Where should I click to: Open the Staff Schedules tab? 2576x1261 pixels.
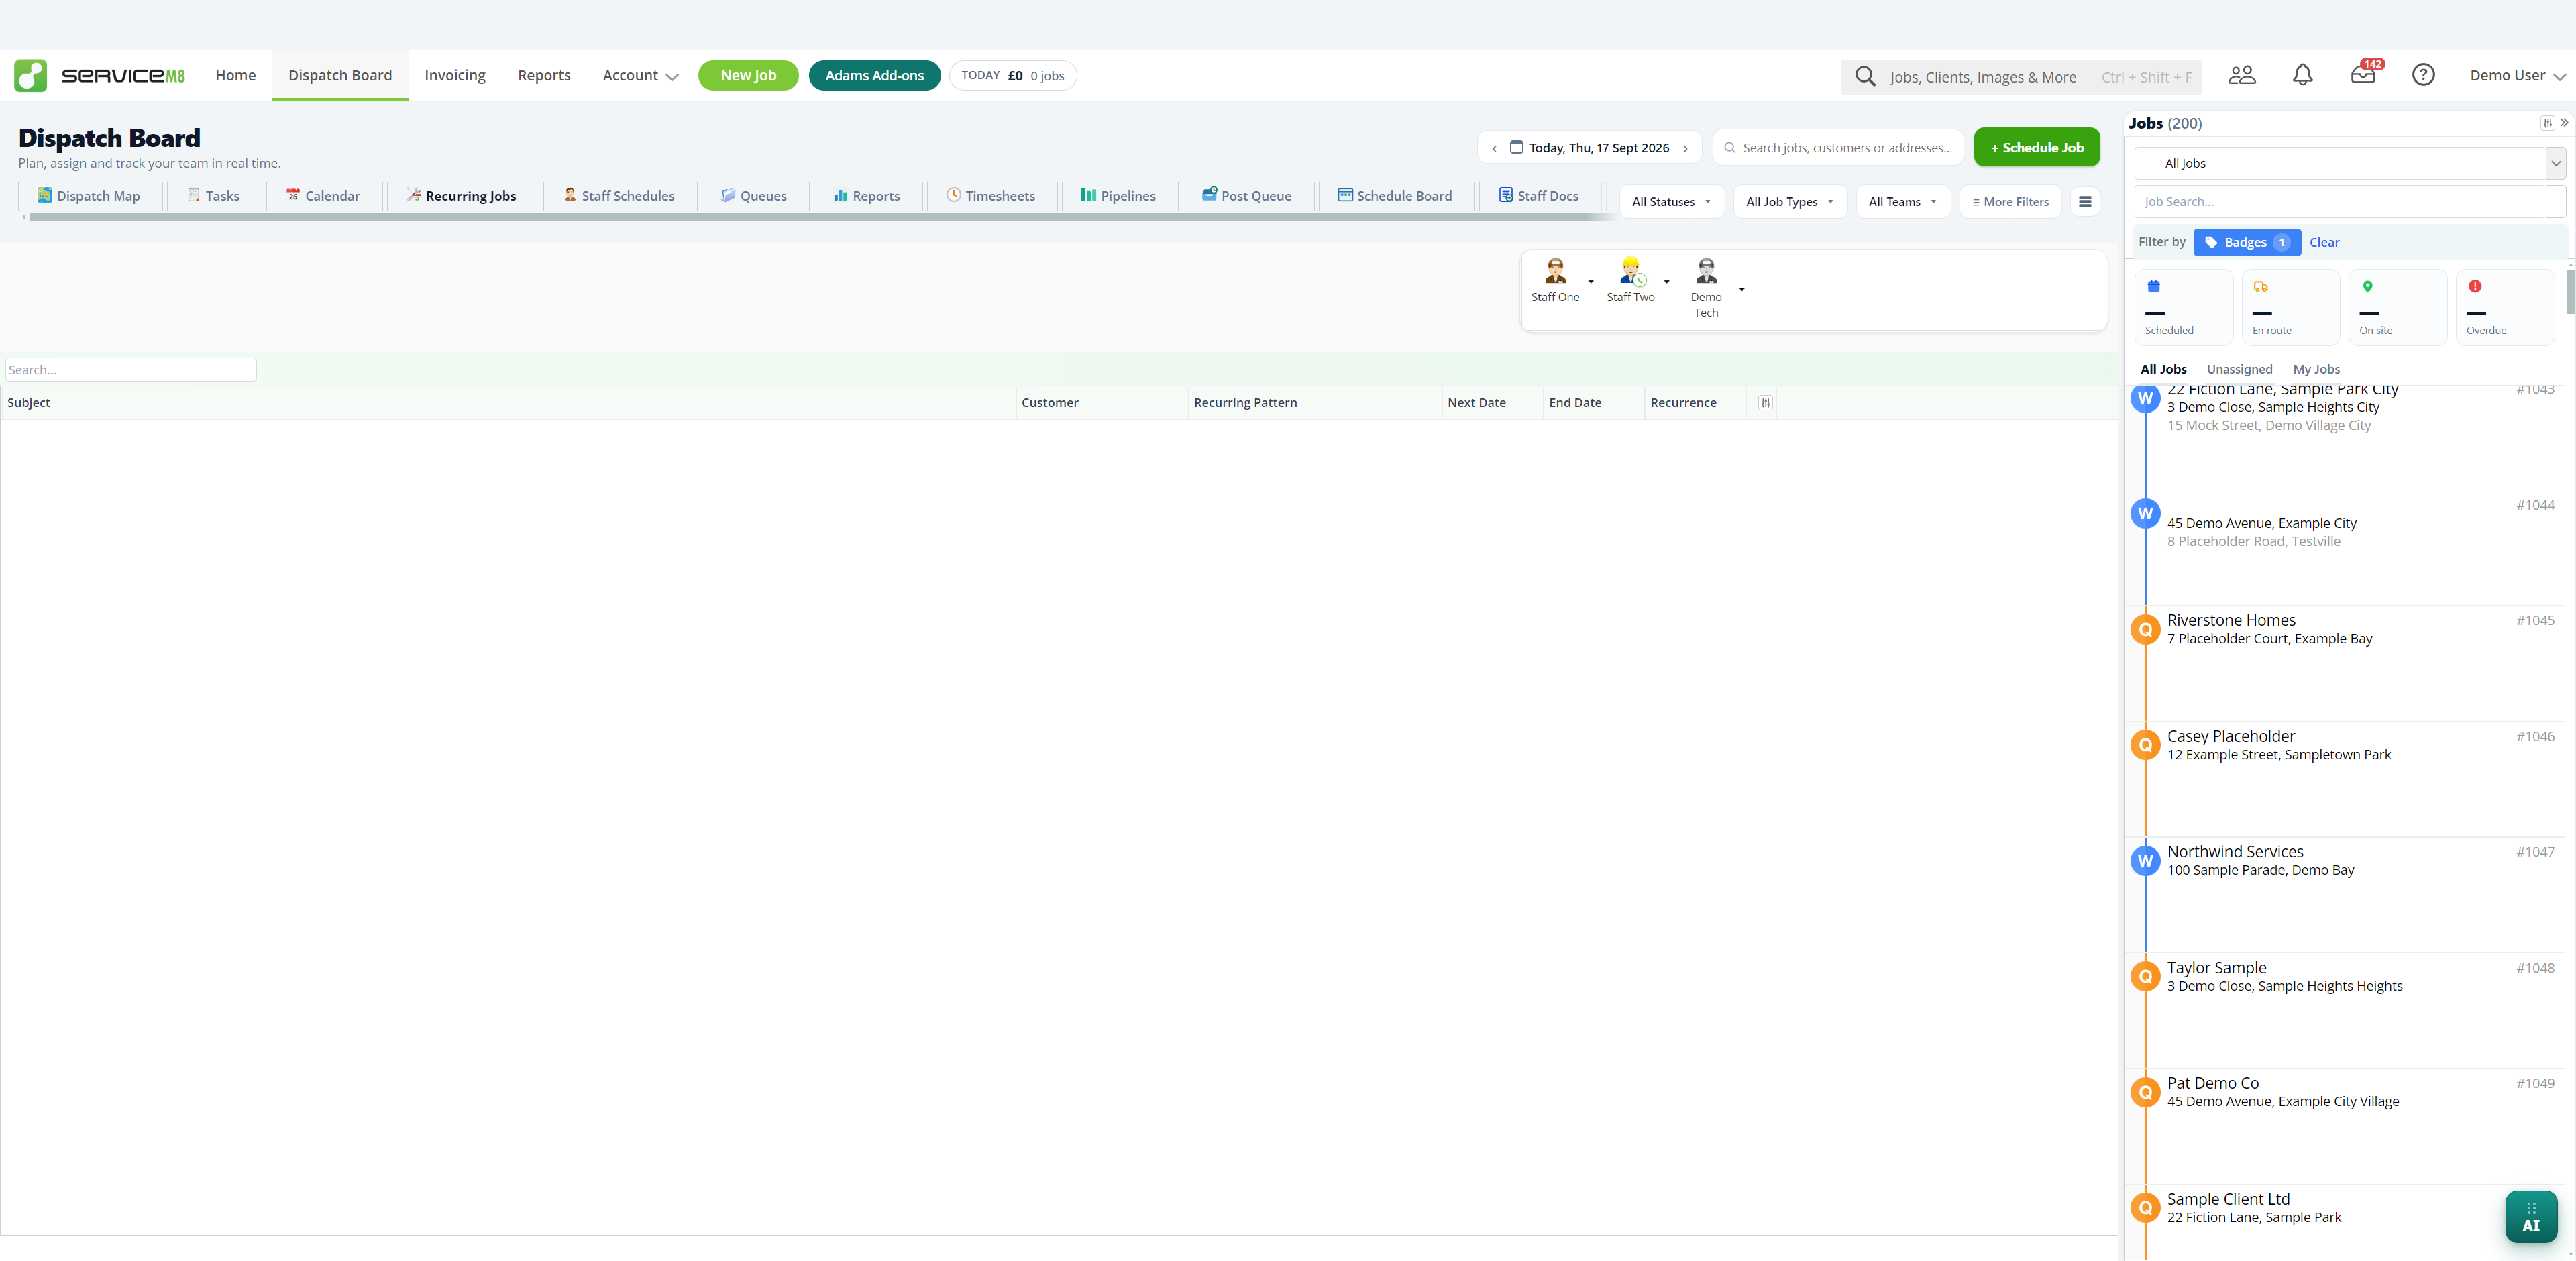tap(619, 196)
